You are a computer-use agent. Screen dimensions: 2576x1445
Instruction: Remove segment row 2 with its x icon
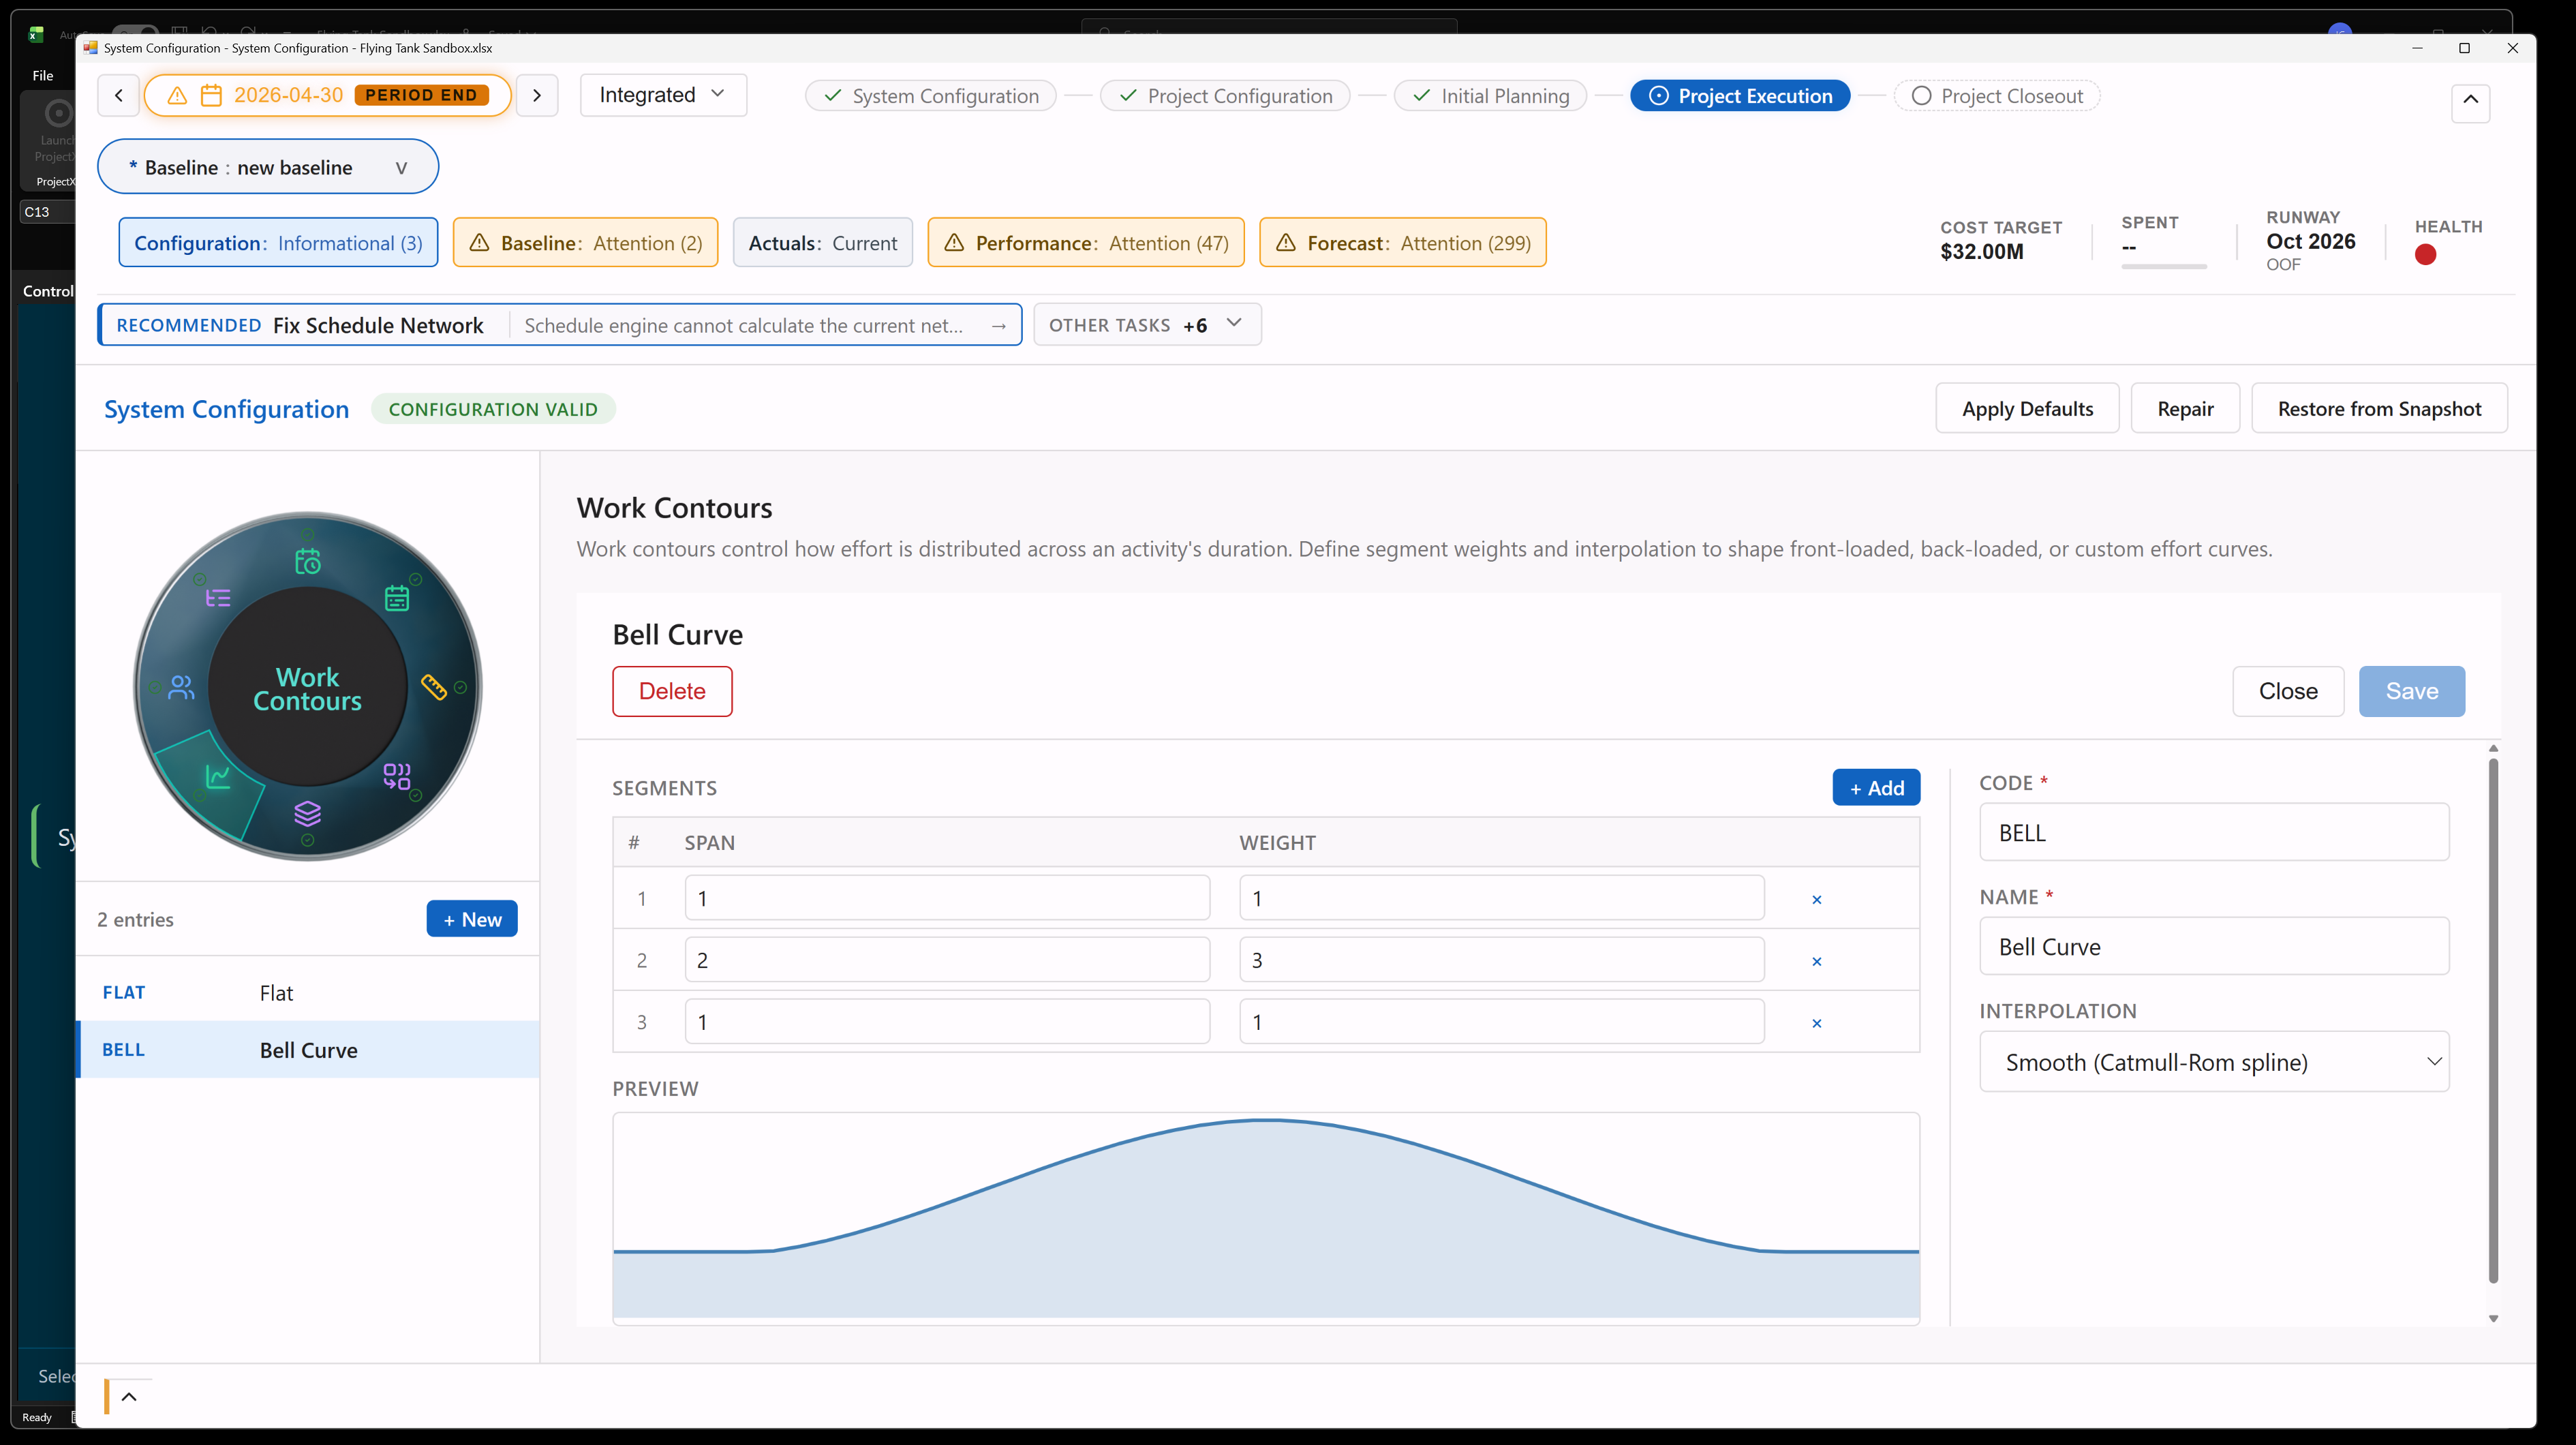tap(1817, 961)
